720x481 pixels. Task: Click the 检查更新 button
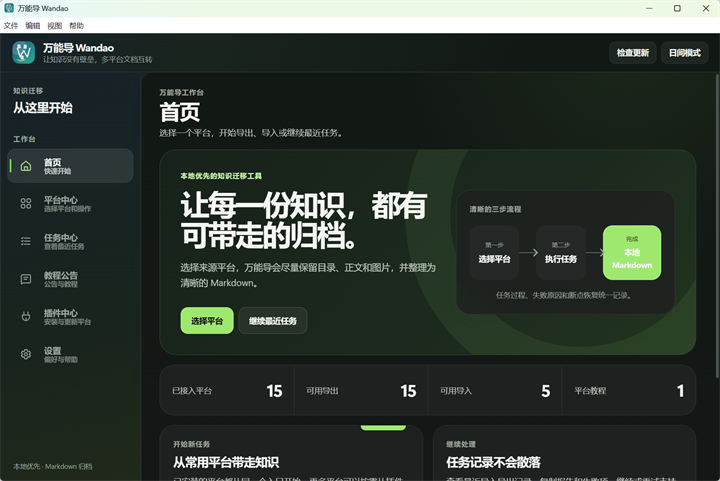point(633,53)
